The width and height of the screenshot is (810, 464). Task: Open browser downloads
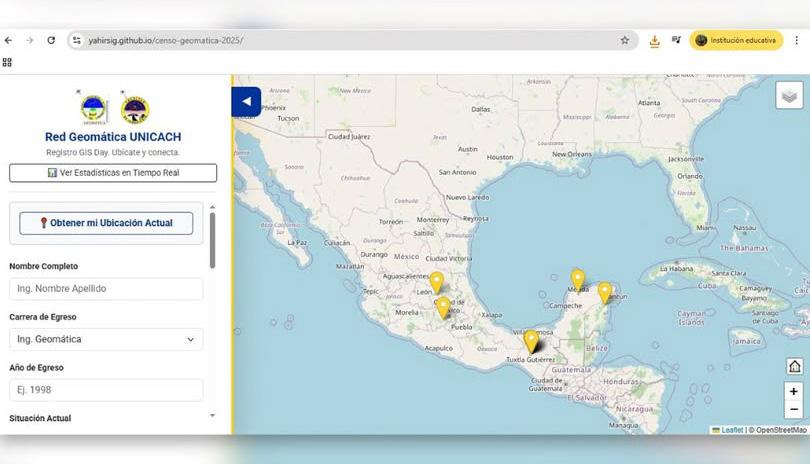(x=655, y=41)
